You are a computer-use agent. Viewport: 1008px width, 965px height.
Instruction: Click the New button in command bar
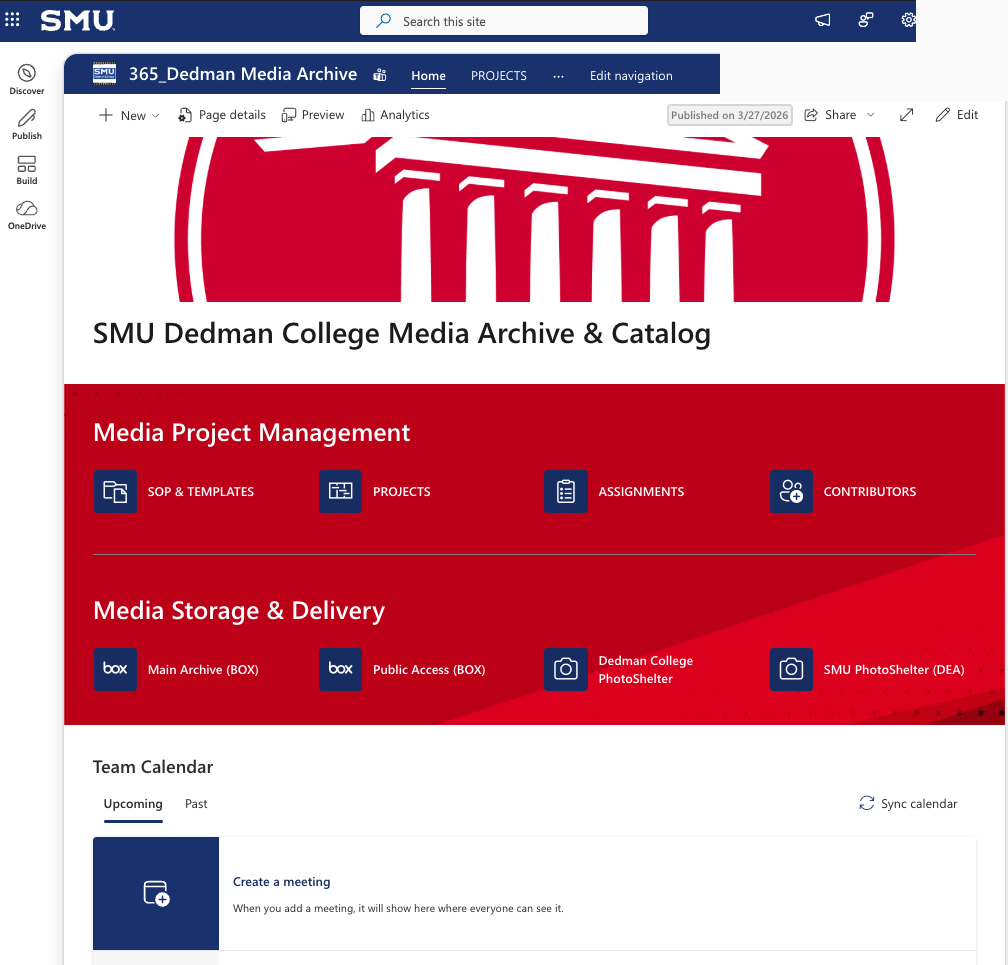click(x=122, y=115)
